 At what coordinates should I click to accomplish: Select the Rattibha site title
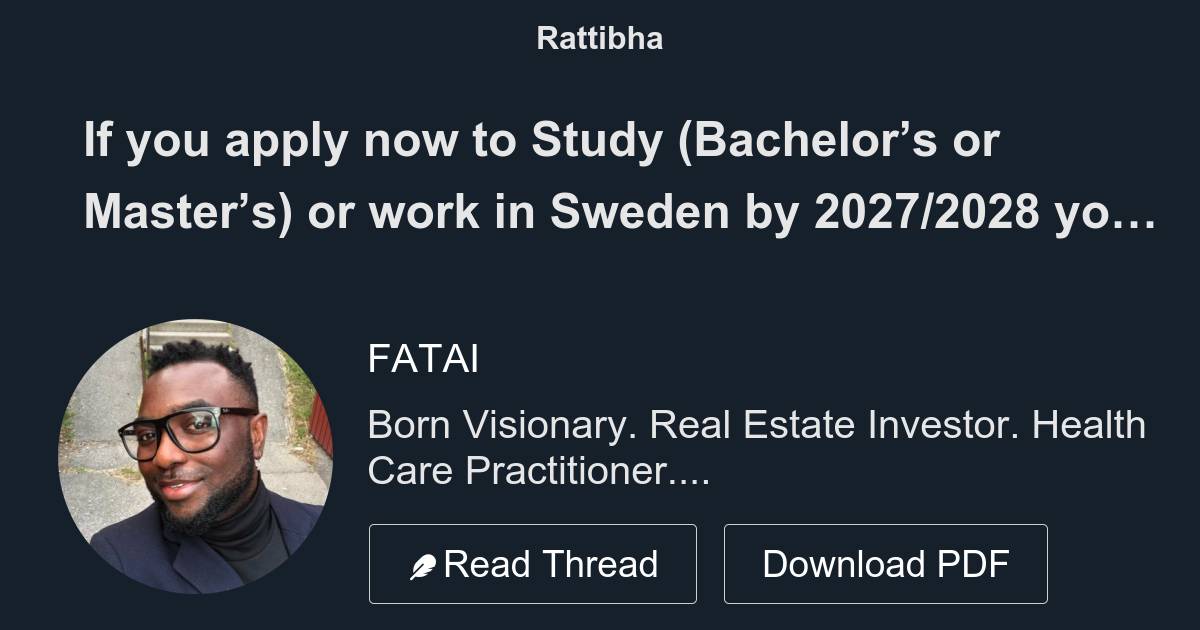pyautogui.click(x=600, y=39)
